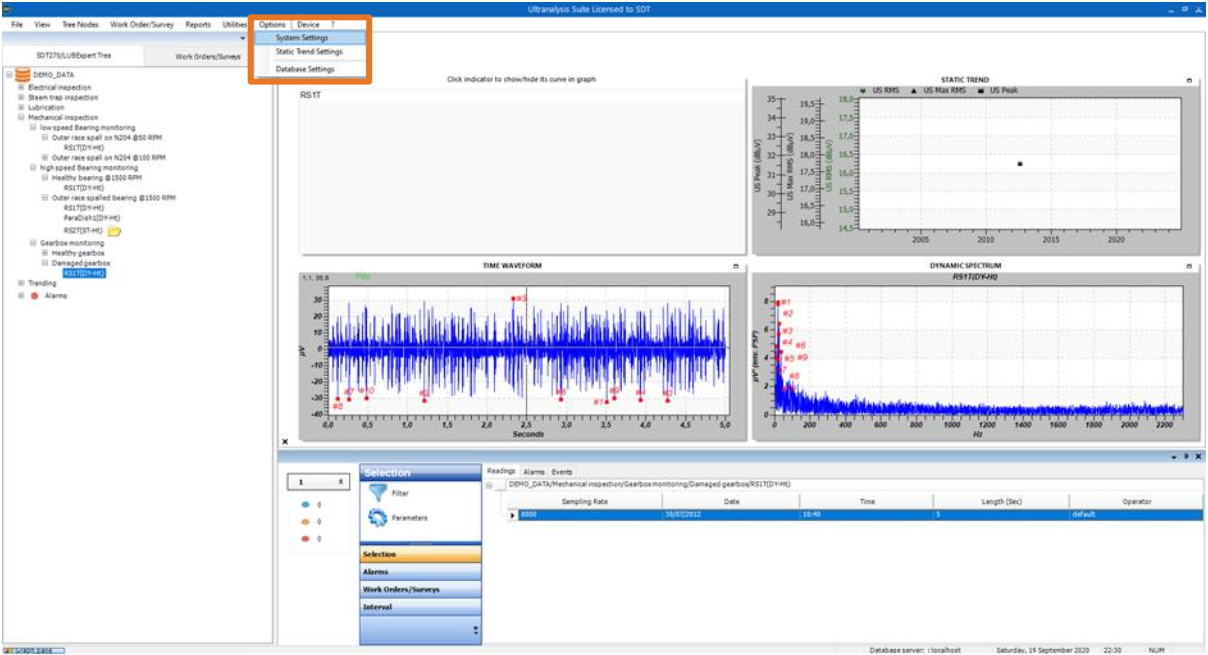Maximize the Dynamic Spectrum graph panel
The width and height of the screenshot is (1208, 655).
point(1189,267)
